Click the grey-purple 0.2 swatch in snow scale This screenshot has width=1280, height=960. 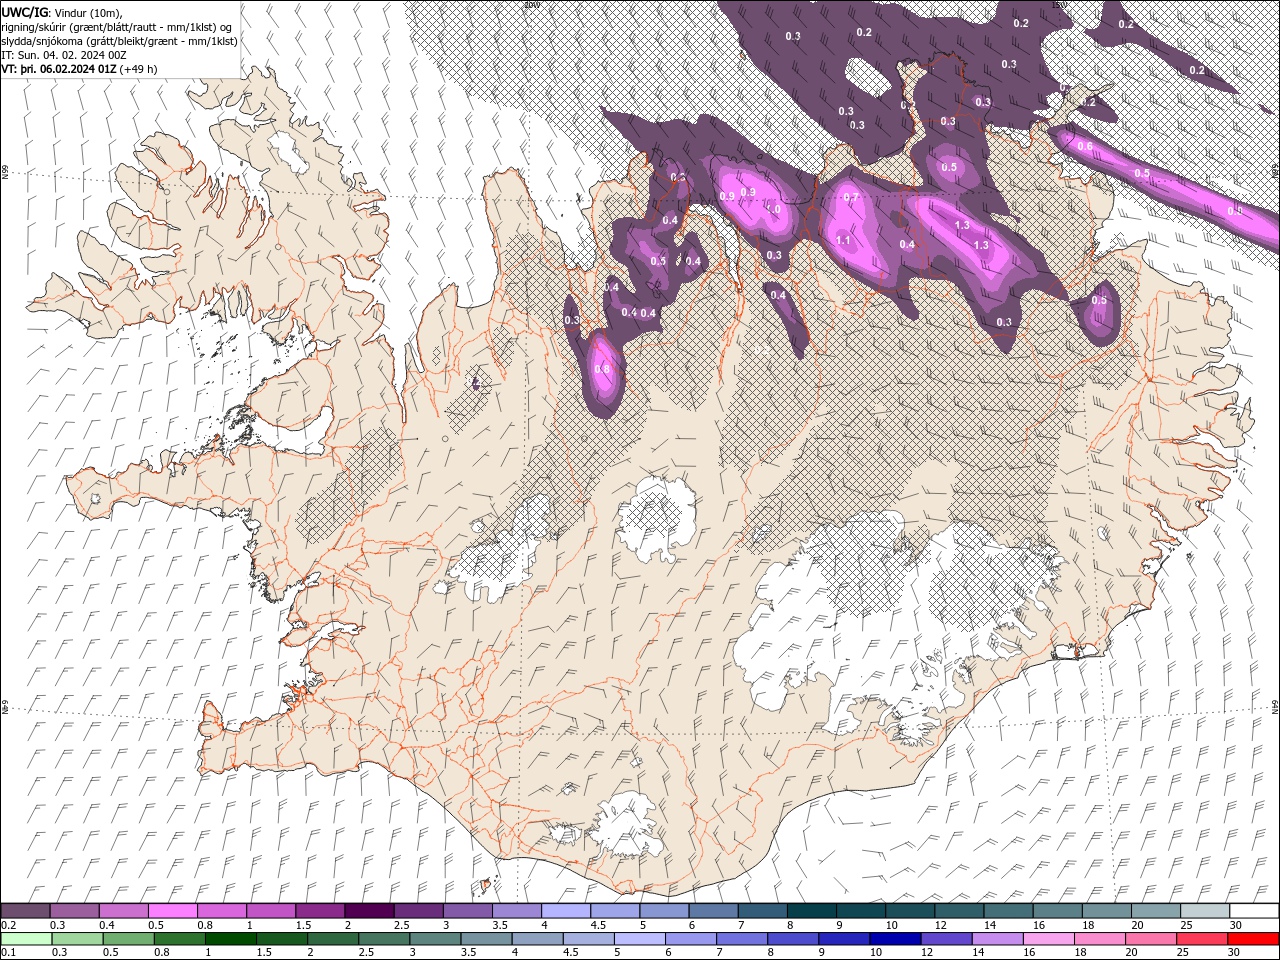point(26,911)
